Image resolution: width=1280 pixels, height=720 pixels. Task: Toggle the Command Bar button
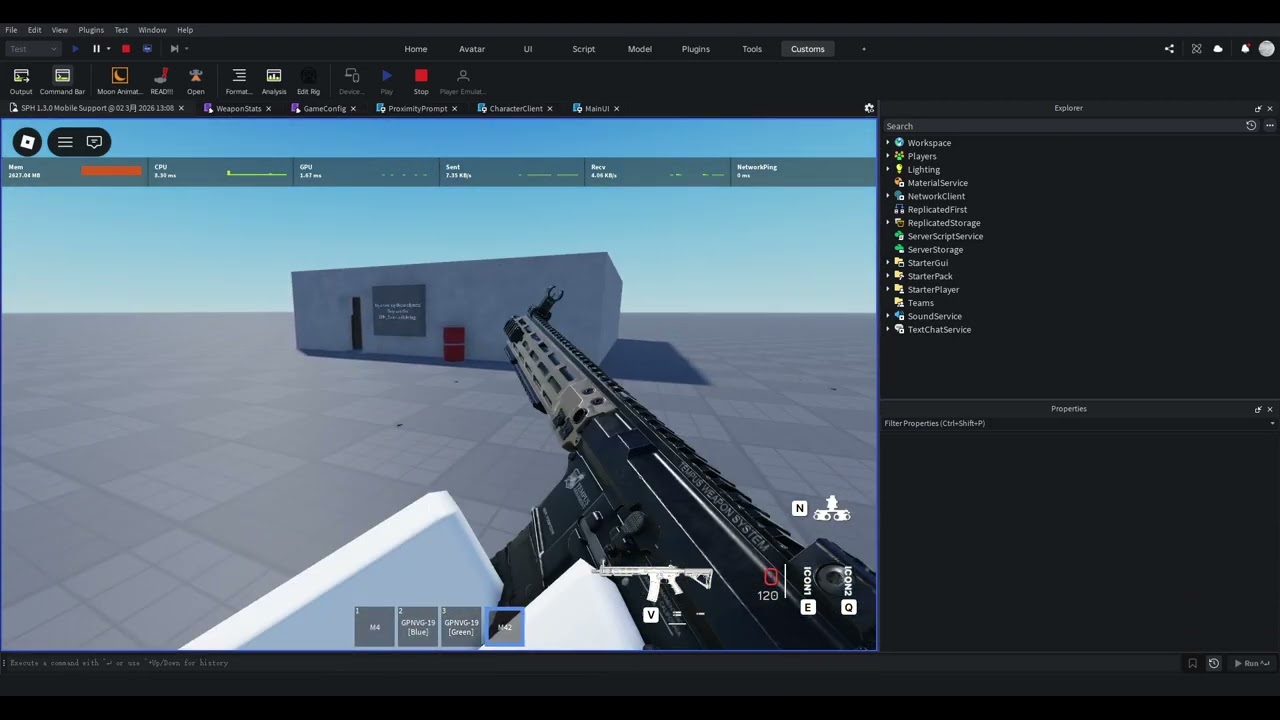point(62,81)
